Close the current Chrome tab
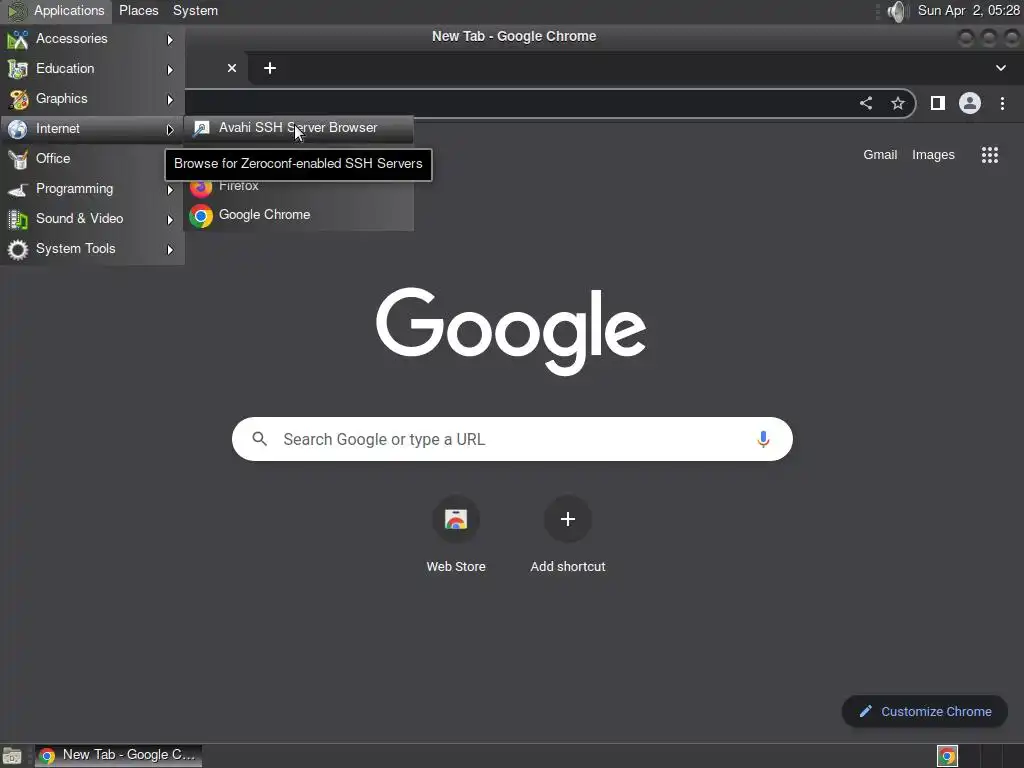The height and width of the screenshot is (768, 1024). [x=232, y=68]
